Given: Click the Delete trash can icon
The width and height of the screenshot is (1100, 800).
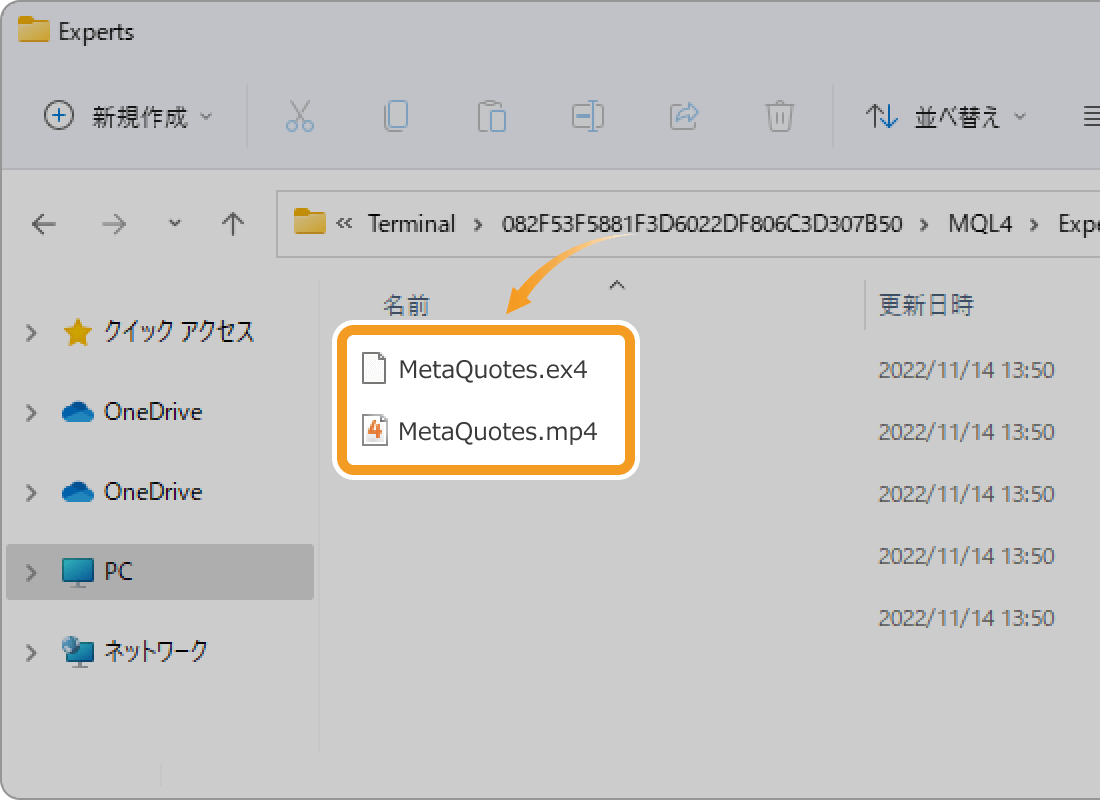Looking at the screenshot, I should (779, 116).
